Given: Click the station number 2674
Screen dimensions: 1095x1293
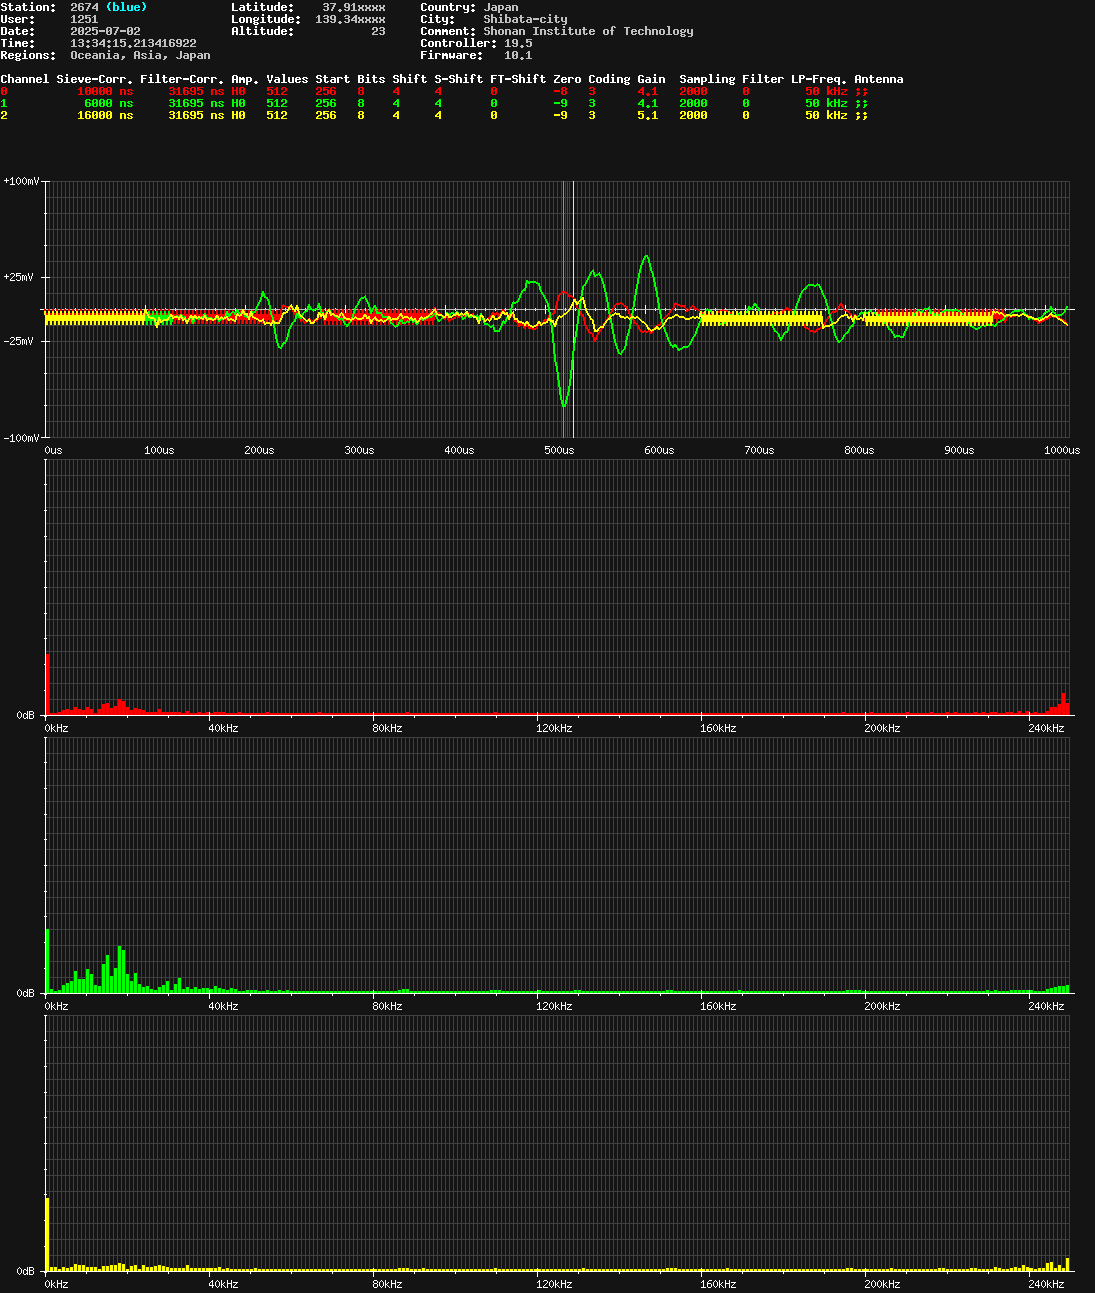Looking at the screenshot, I should (84, 7).
